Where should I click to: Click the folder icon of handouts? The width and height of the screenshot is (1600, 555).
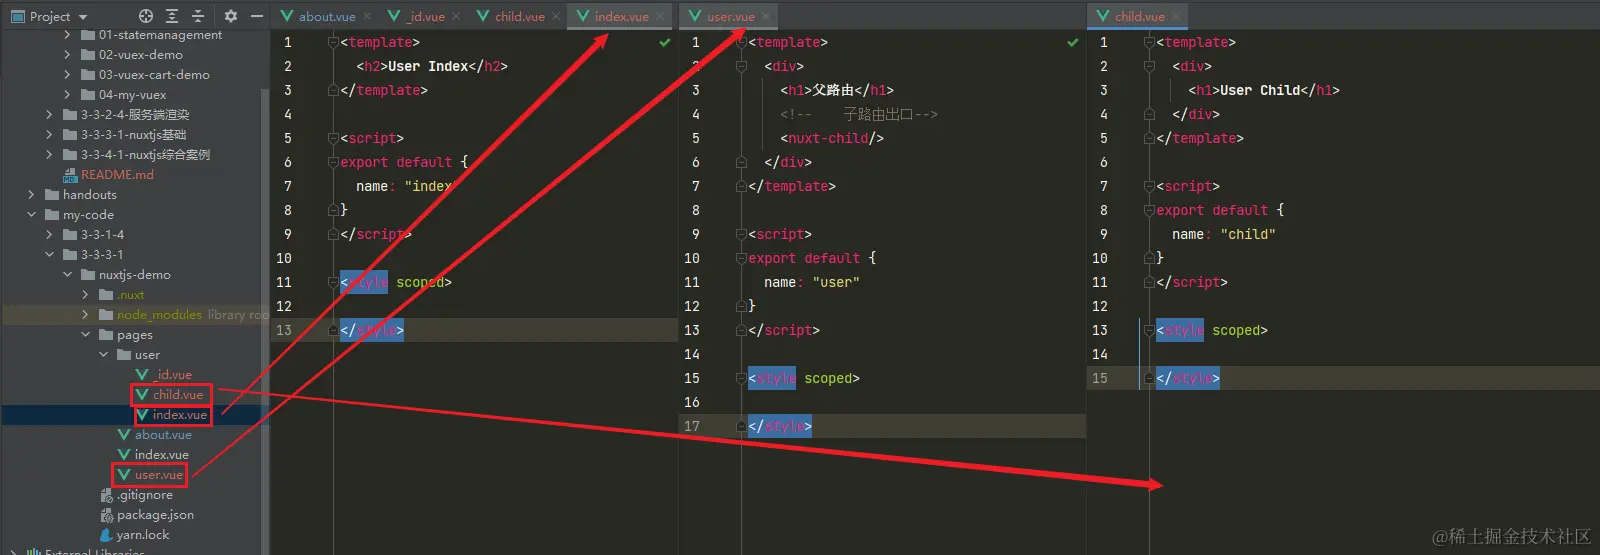tap(52, 195)
